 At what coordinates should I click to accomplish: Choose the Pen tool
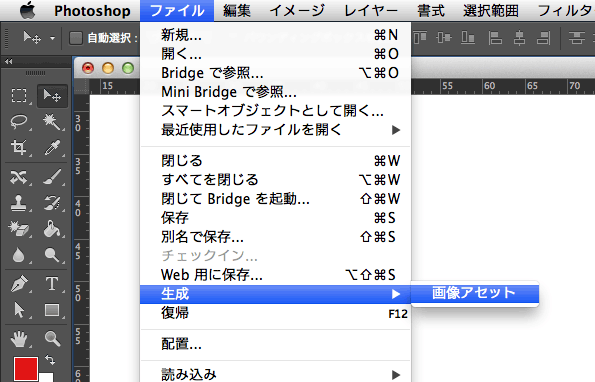point(19,284)
